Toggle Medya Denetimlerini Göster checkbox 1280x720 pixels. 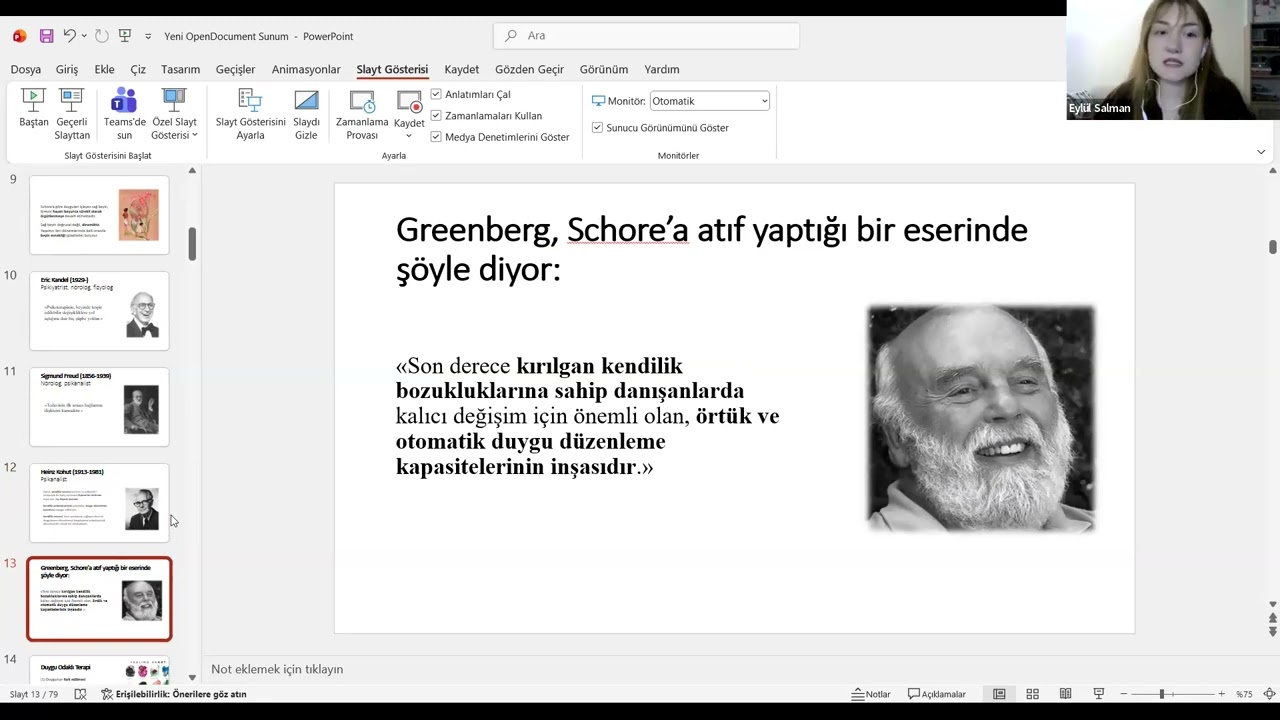click(436, 137)
